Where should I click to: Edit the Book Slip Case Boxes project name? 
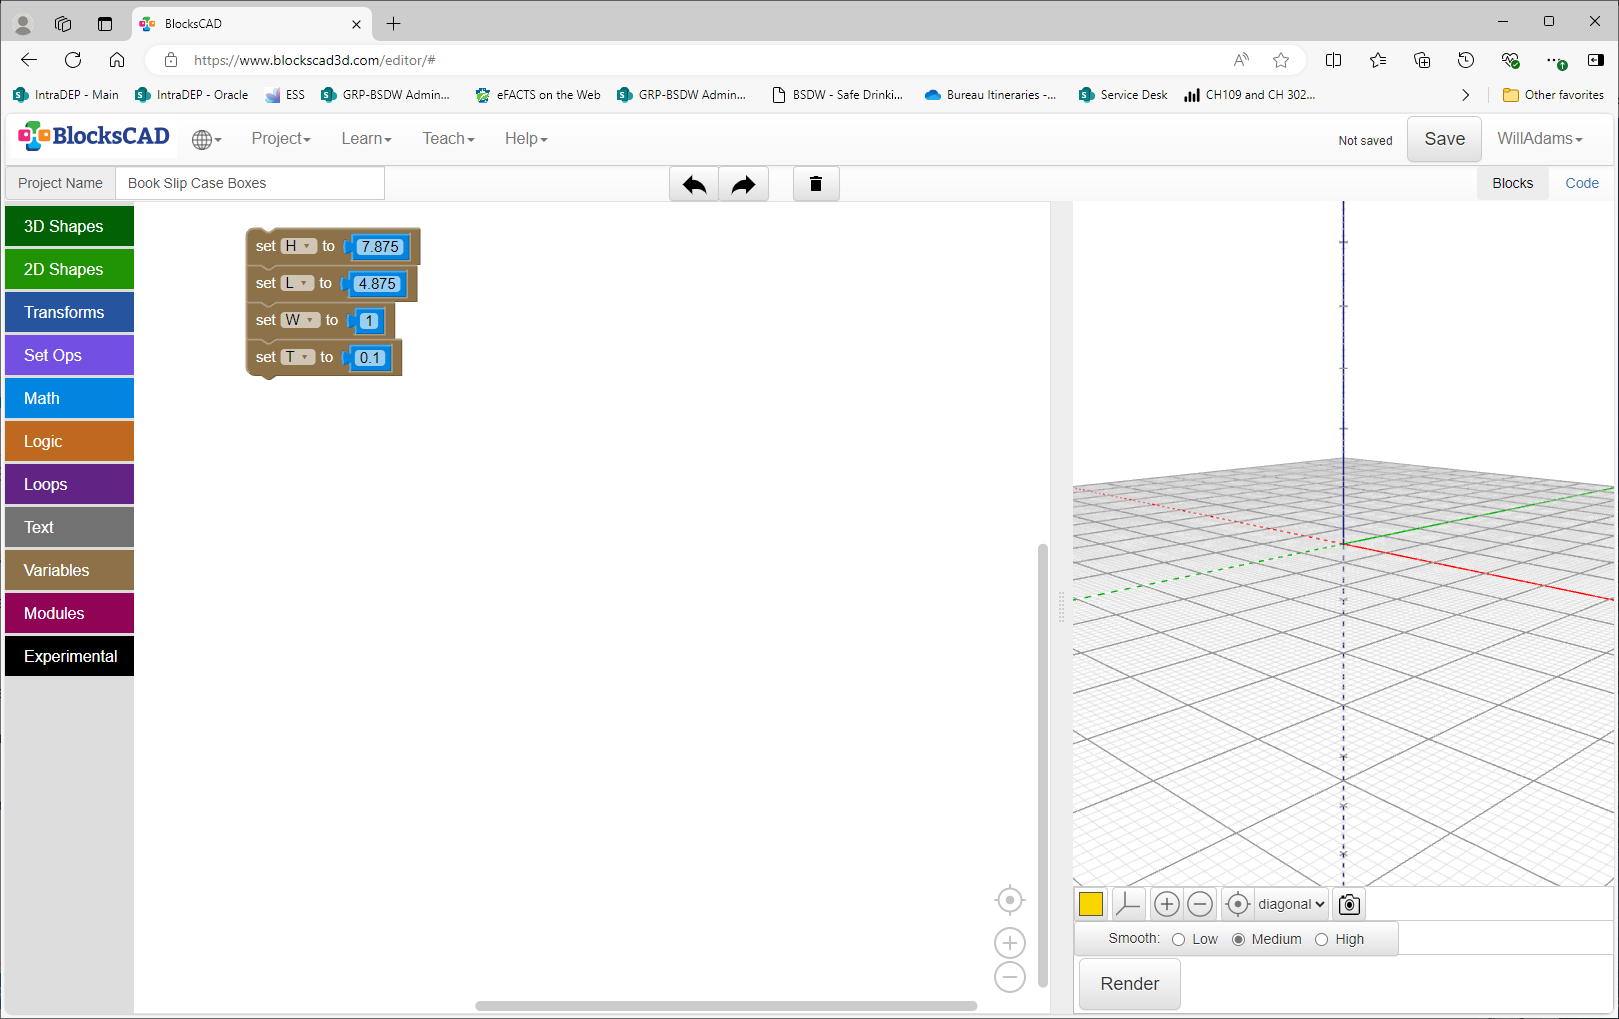point(250,183)
